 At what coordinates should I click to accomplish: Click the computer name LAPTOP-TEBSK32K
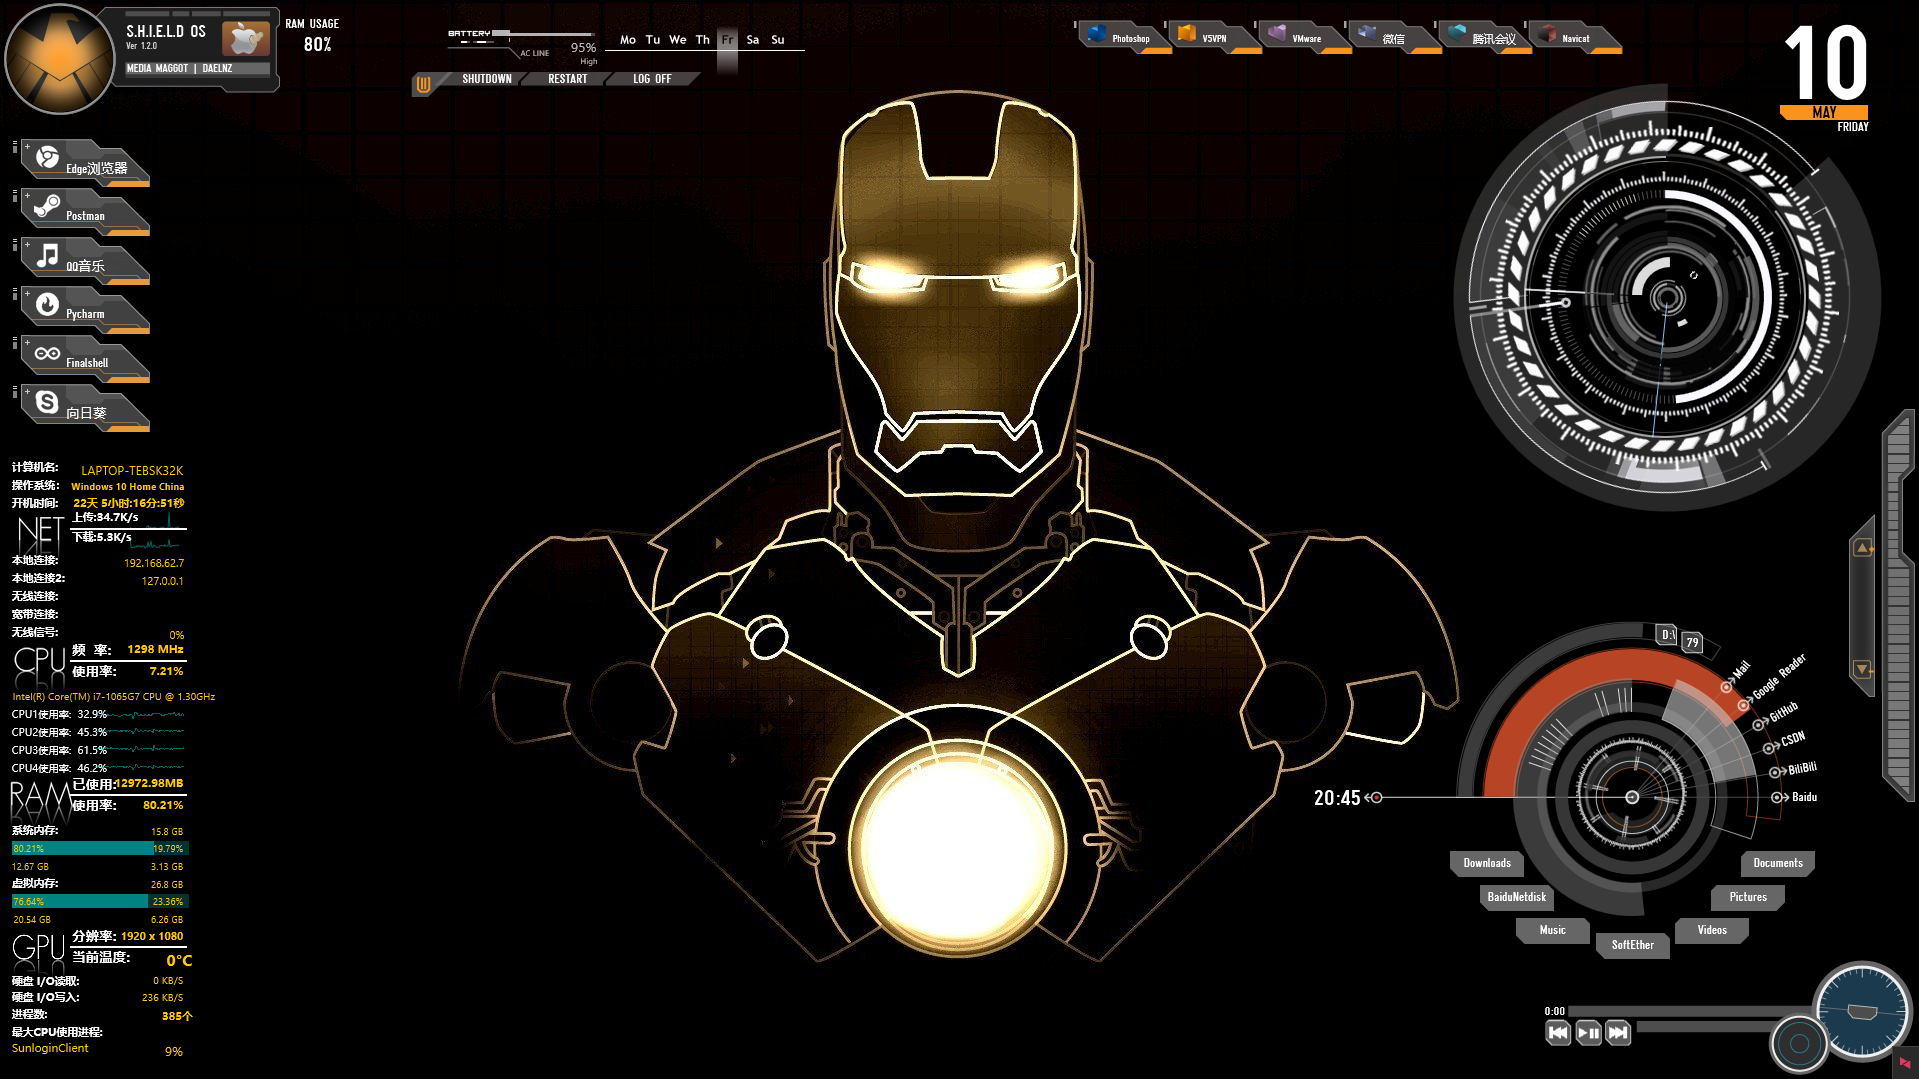pyautogui.click(x=132, y=470)
